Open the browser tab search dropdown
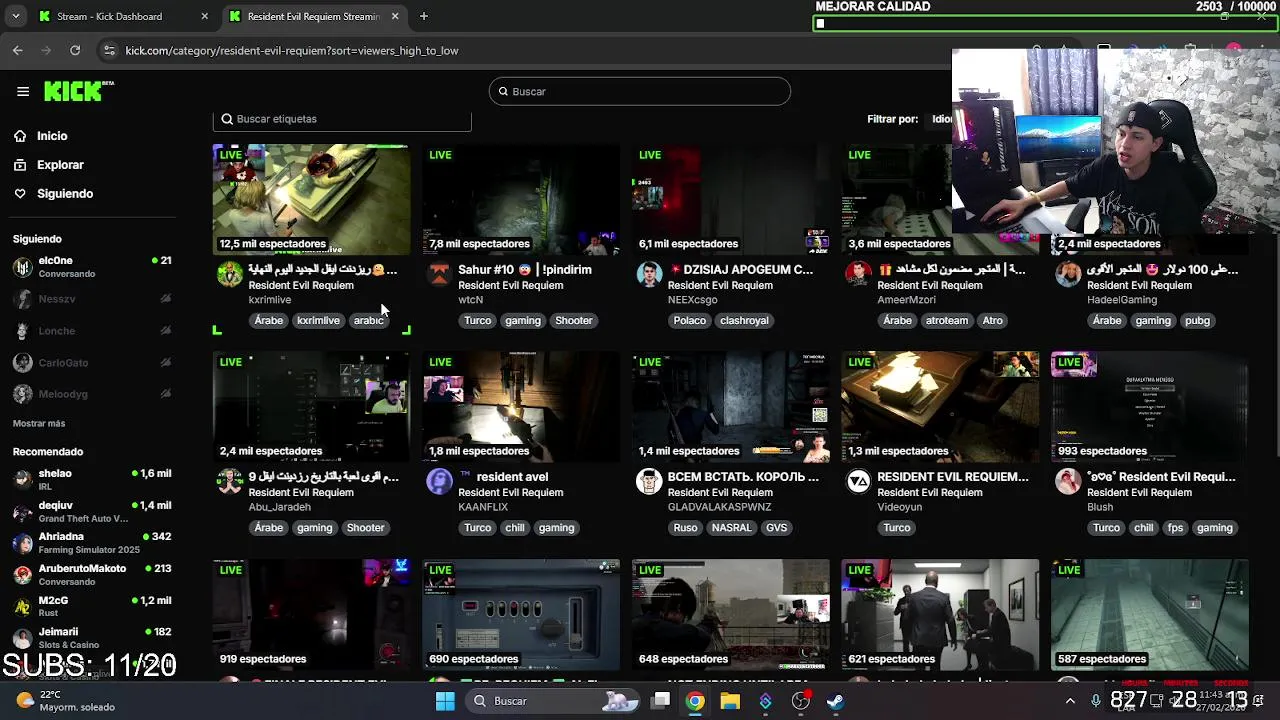The width and height of the screenshot is (1280, 720). click(x=15, y=16)
